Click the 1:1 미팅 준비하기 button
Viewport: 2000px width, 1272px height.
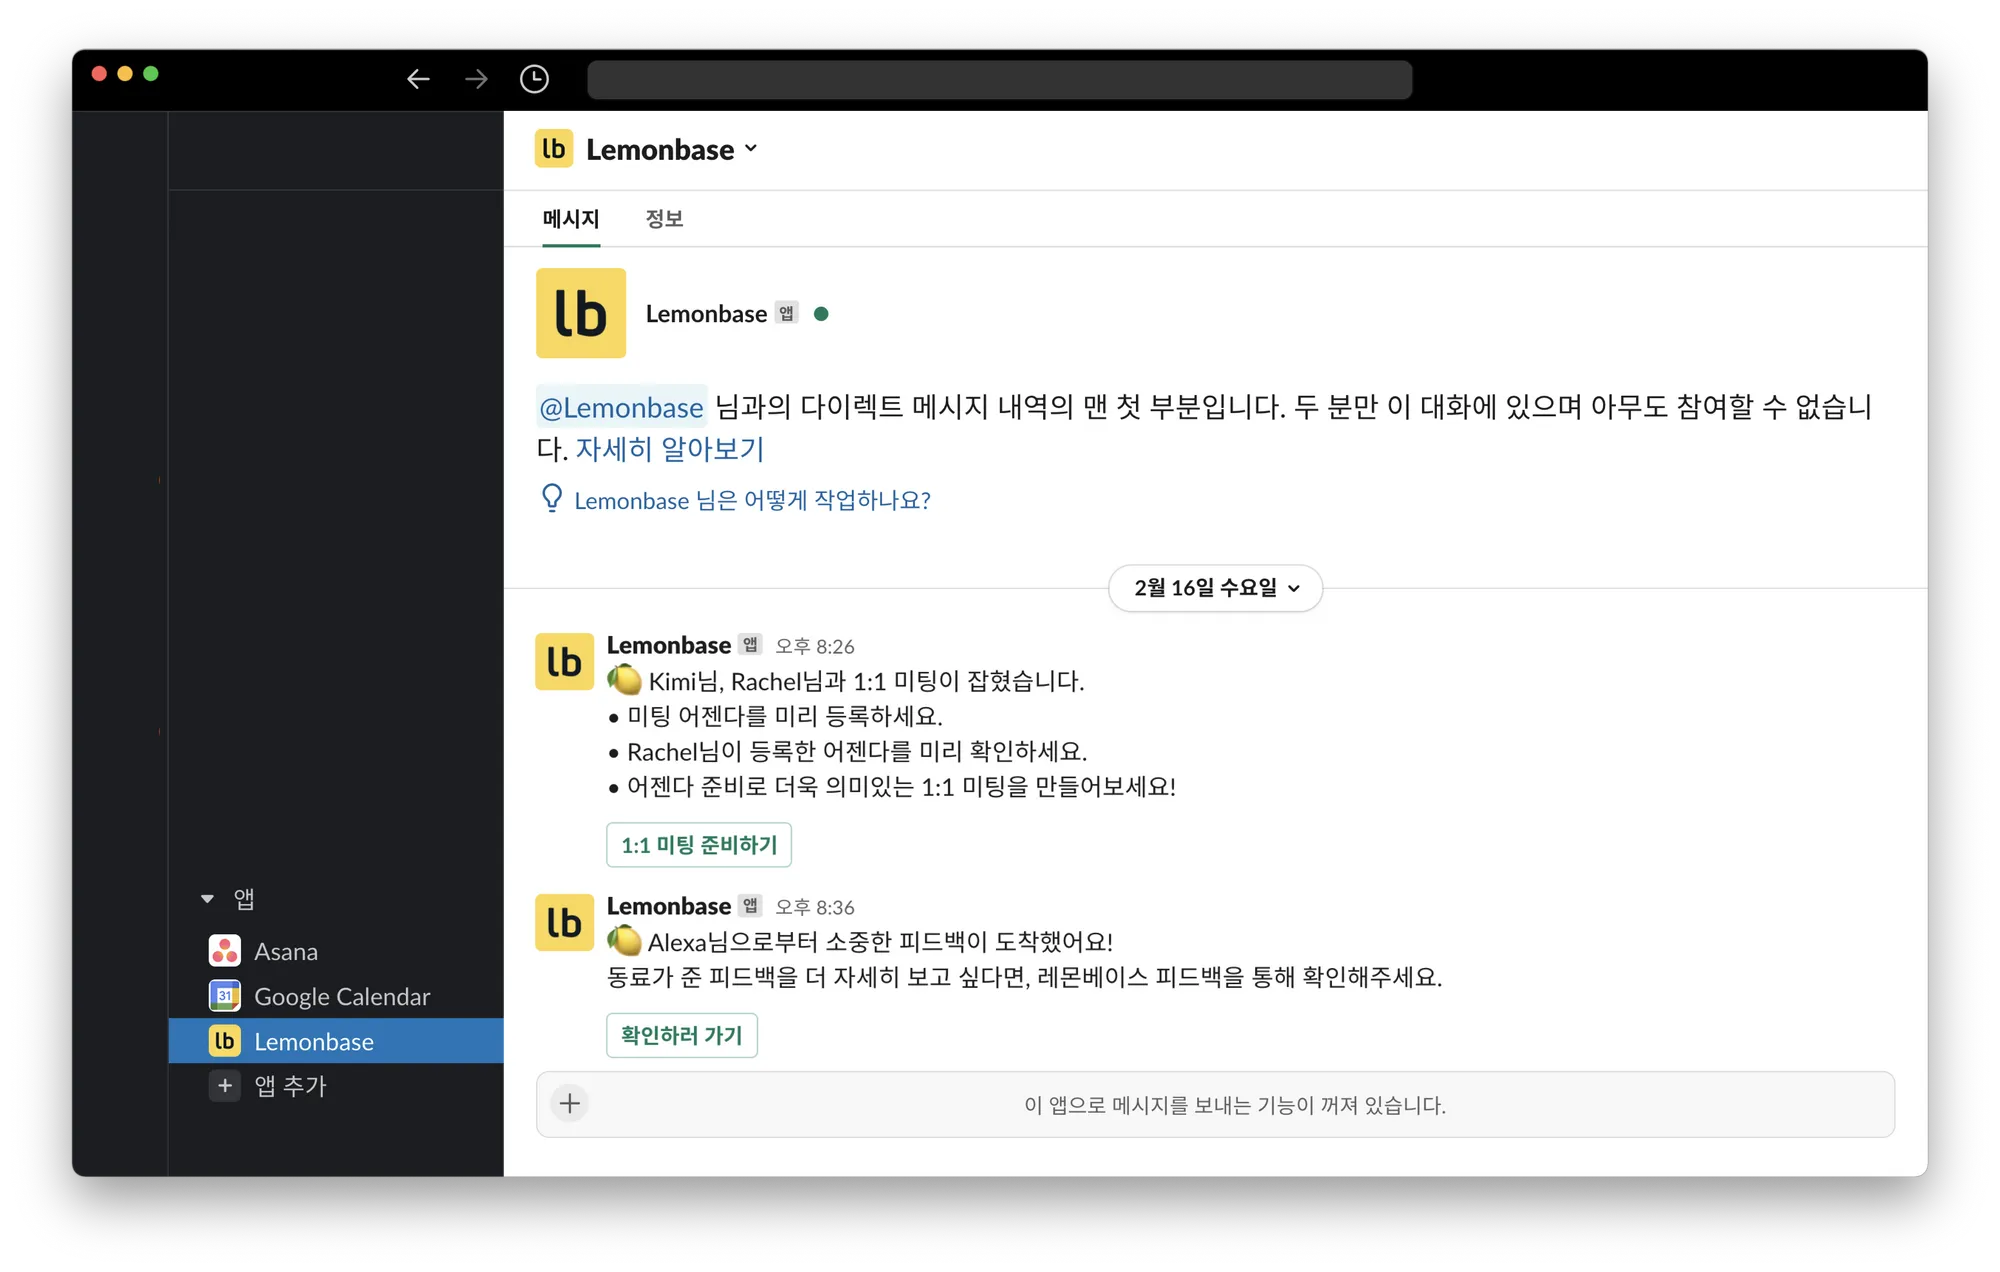(x=699, y=845)
